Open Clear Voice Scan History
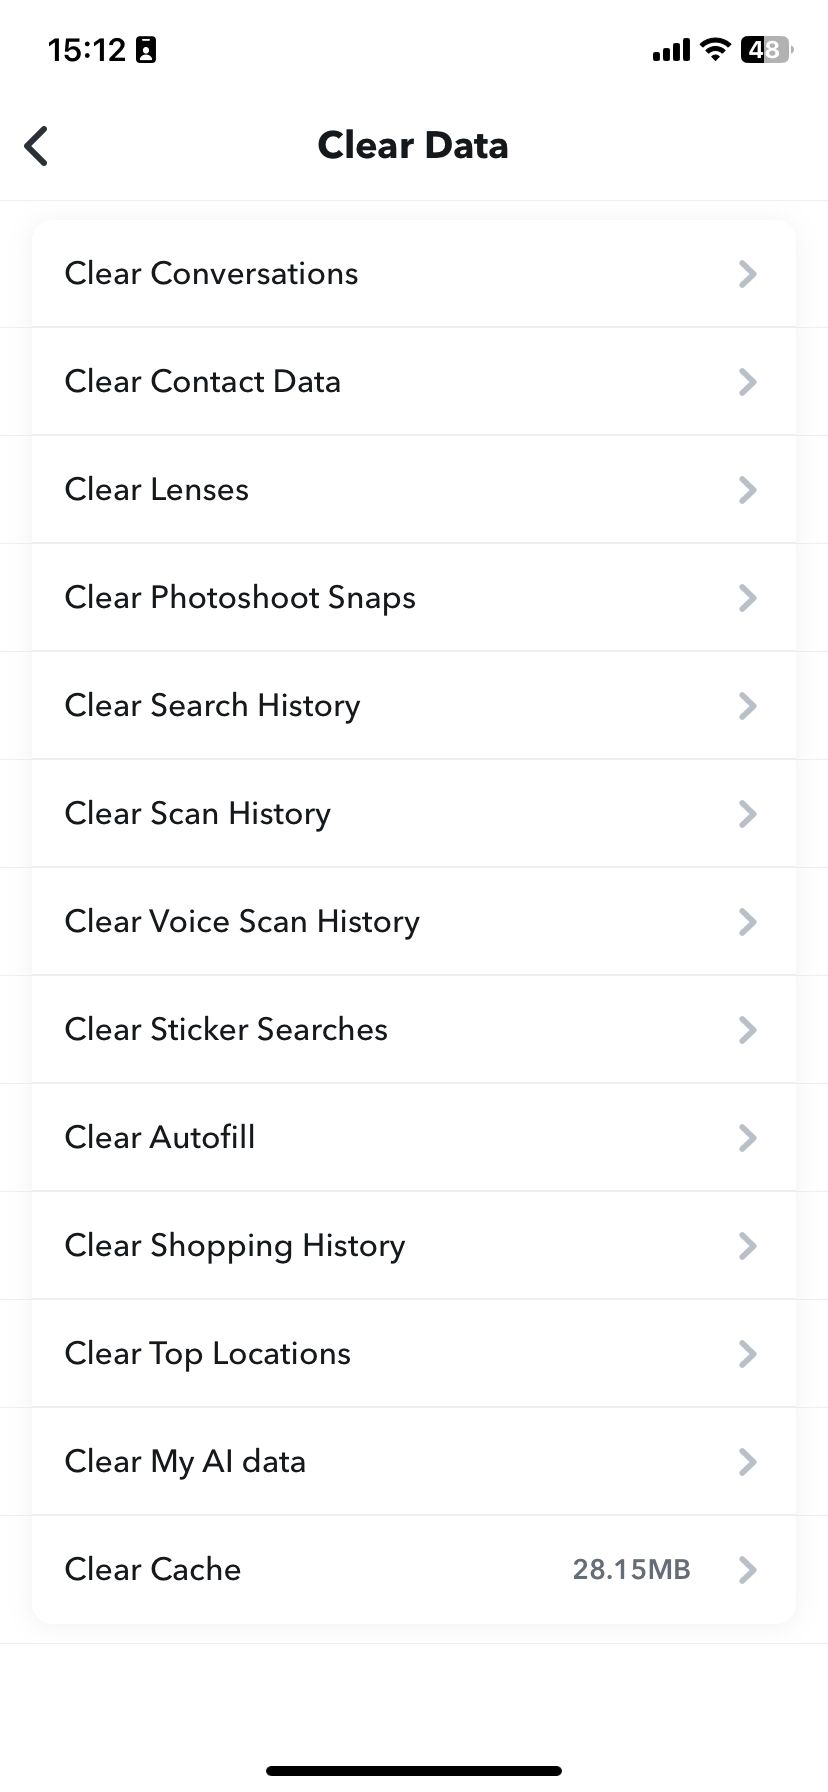Screen dimensions: 828x1792 tap(242, 922)
